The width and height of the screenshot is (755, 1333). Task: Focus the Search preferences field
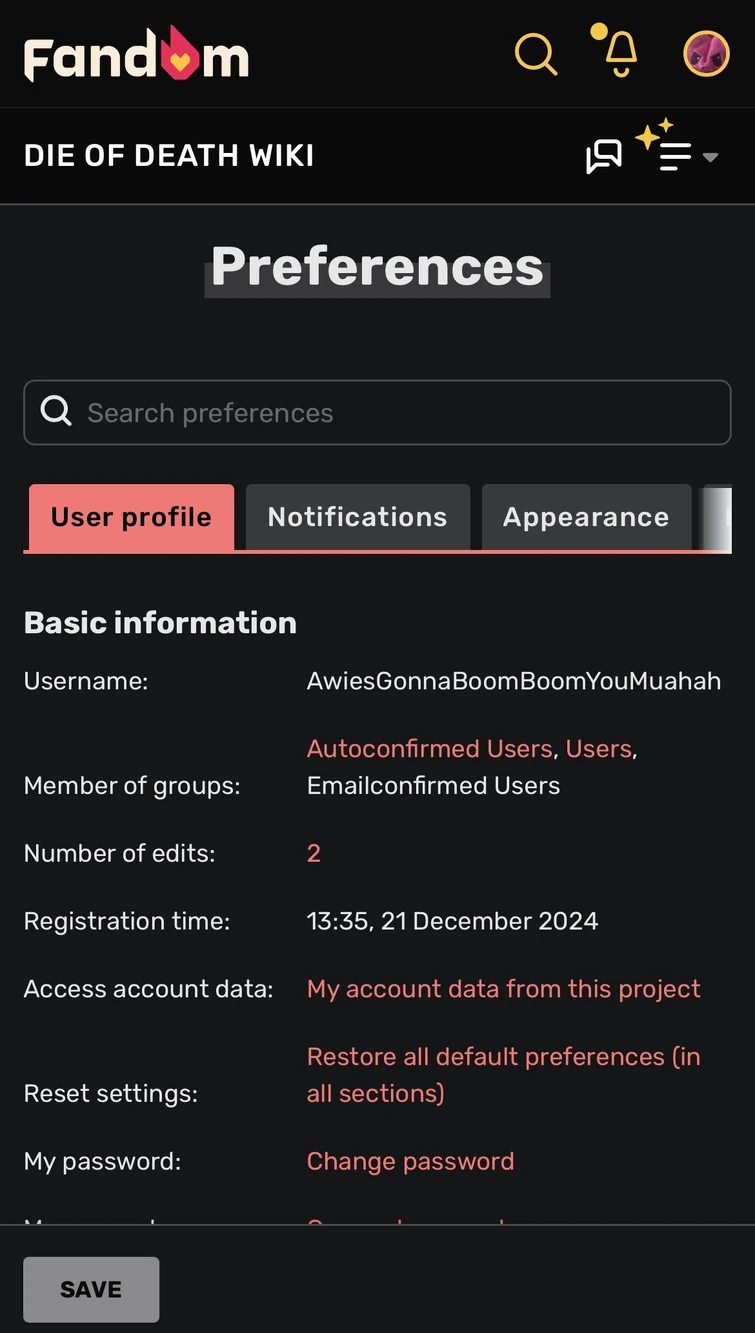(x=377, y=412)
